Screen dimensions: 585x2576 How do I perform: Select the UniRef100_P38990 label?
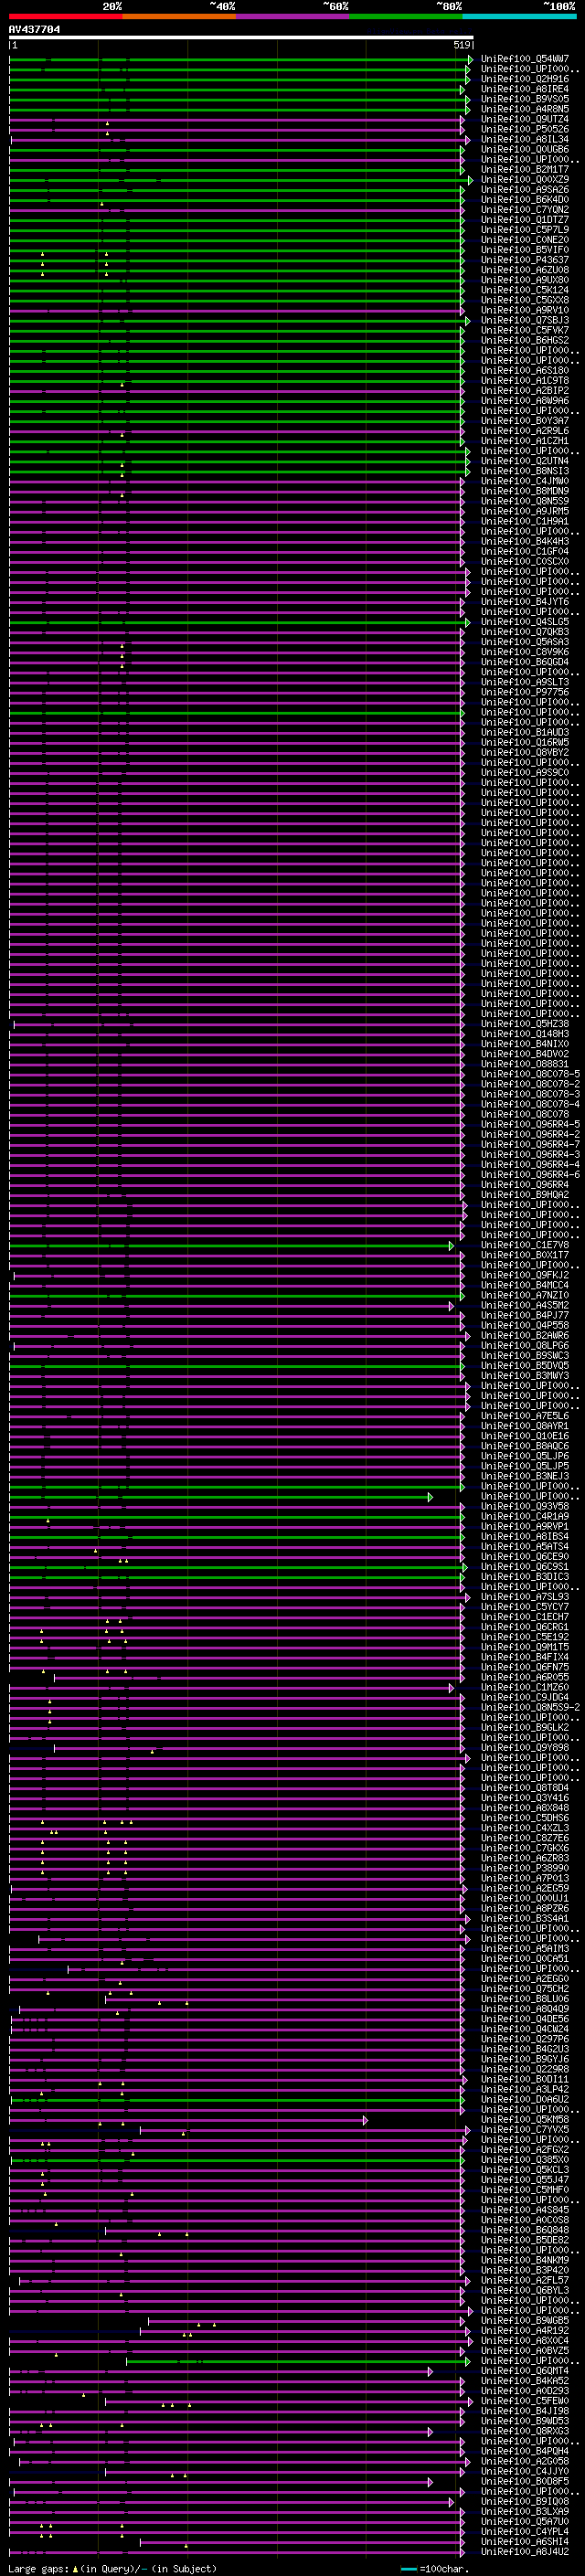click(524, 1868)
